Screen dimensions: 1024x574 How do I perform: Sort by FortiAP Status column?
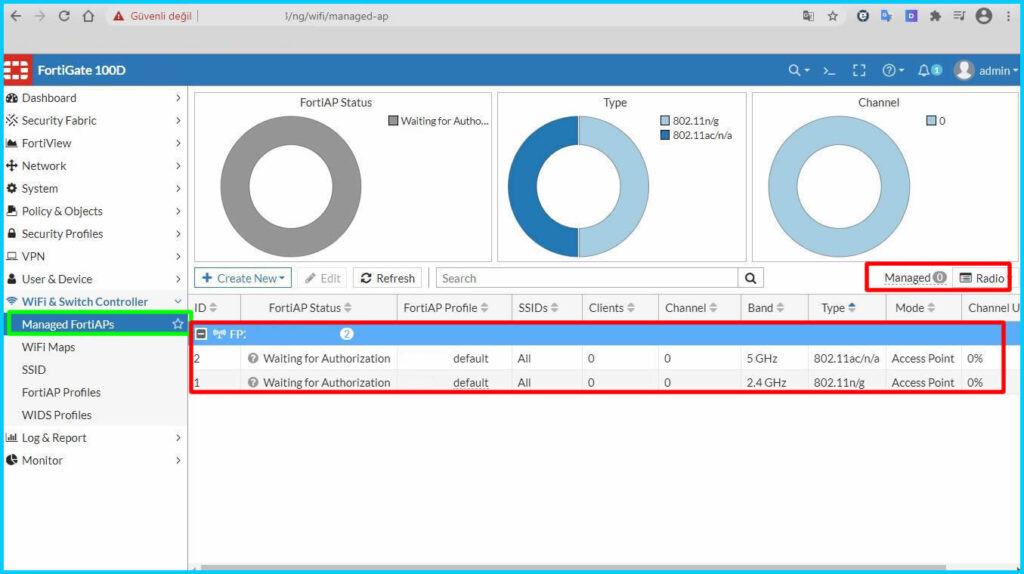[x=310, y=308]
